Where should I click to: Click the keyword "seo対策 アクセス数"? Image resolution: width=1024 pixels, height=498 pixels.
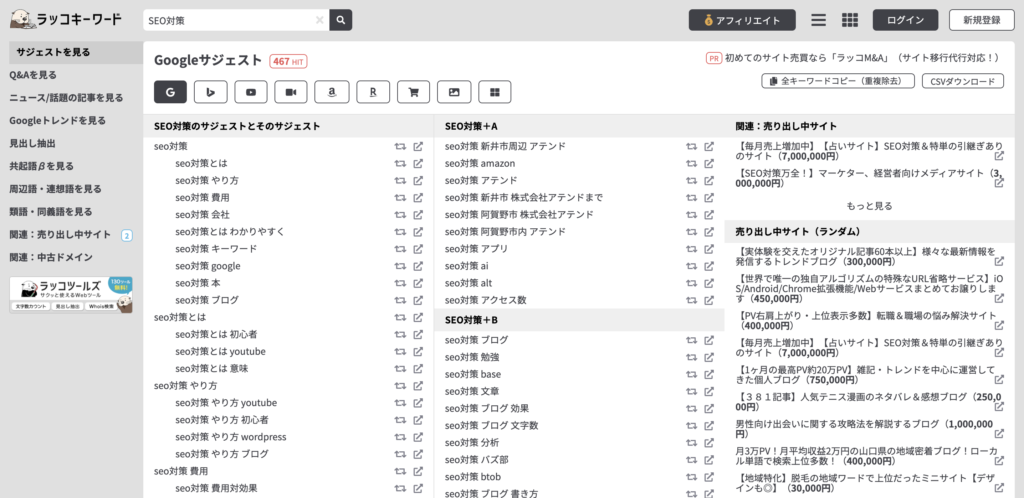486,300
